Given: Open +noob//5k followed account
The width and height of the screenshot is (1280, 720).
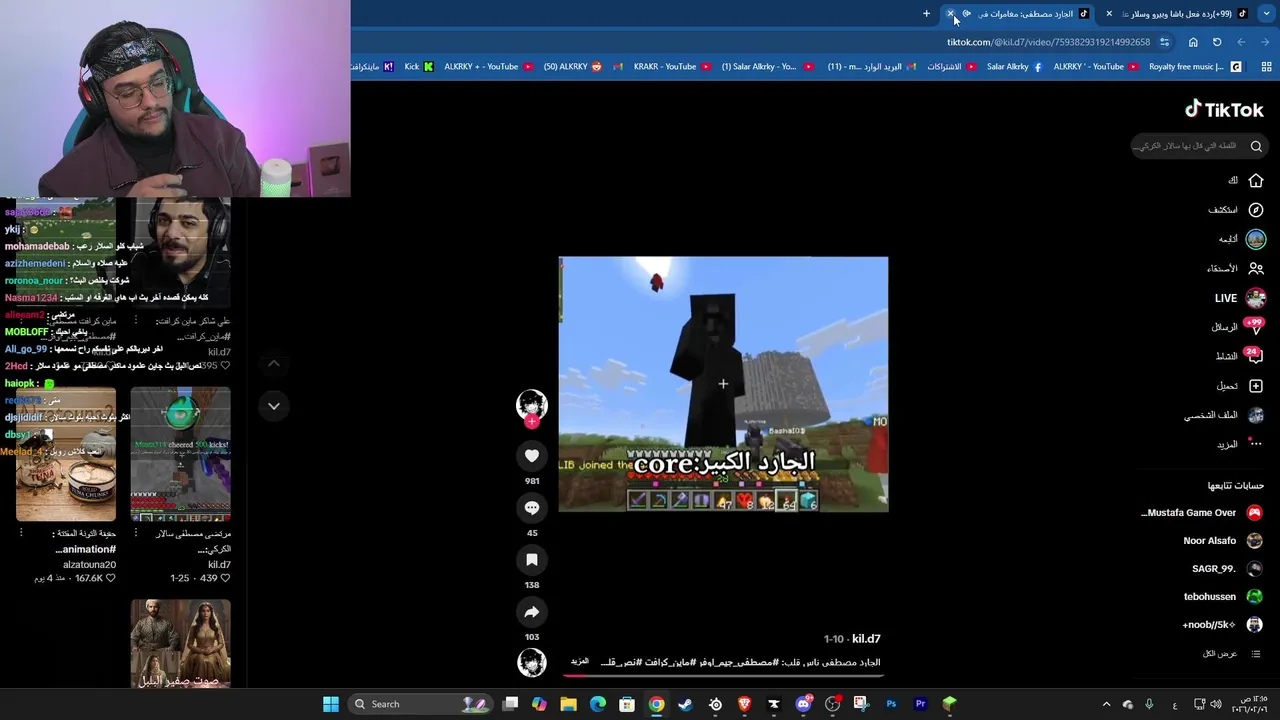Looking at the screenshot, I should [1223, 625].
